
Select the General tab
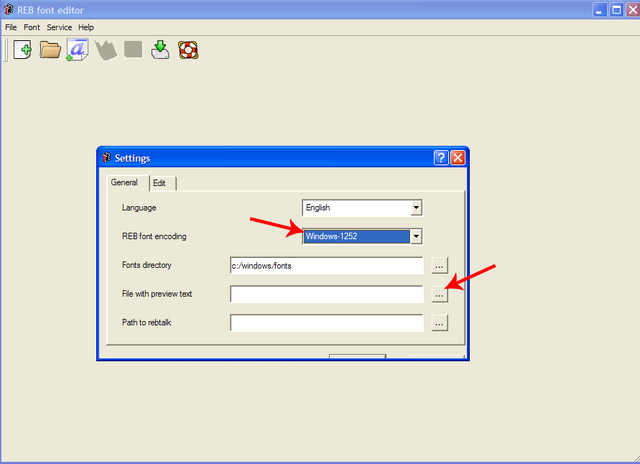124,183
